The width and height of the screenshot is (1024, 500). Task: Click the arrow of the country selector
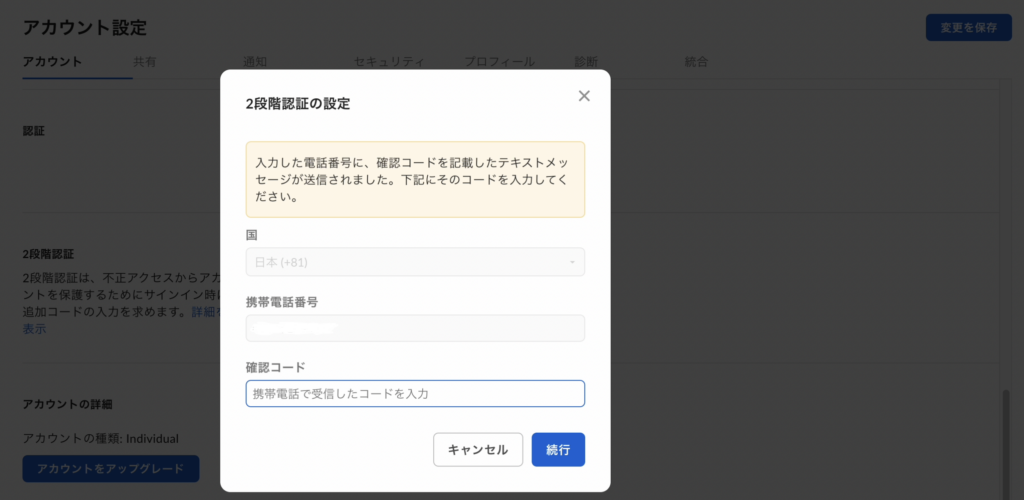pos(572,262)
